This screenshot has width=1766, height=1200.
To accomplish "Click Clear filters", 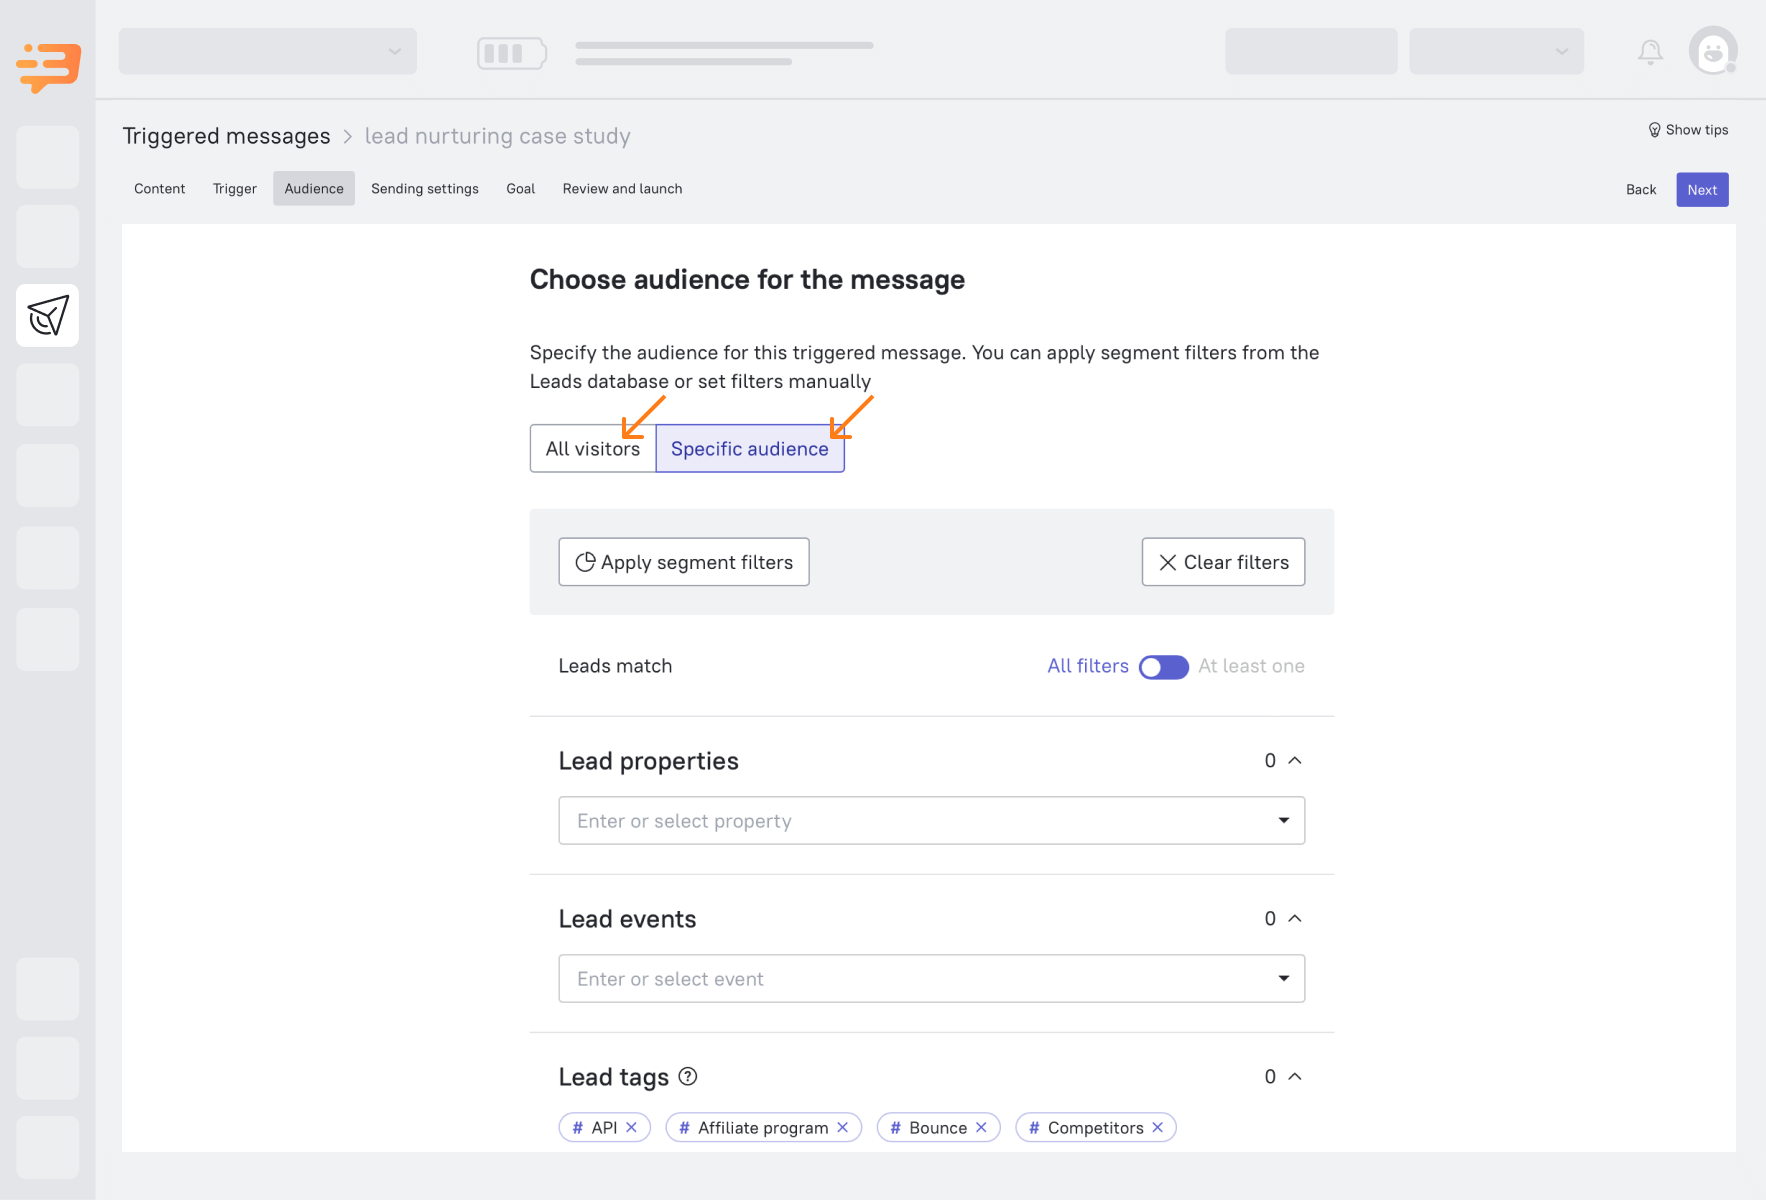I will coord(1223,561).
